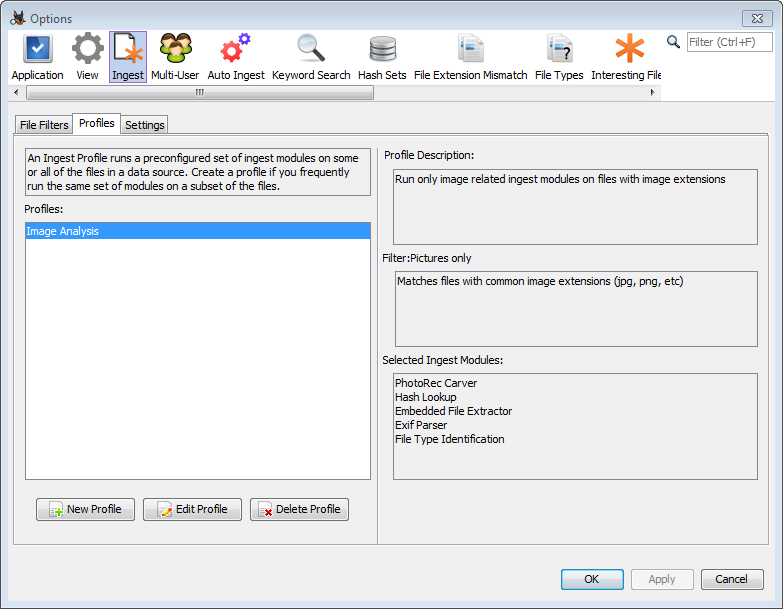Select the View gear icon

pos(87,57)
